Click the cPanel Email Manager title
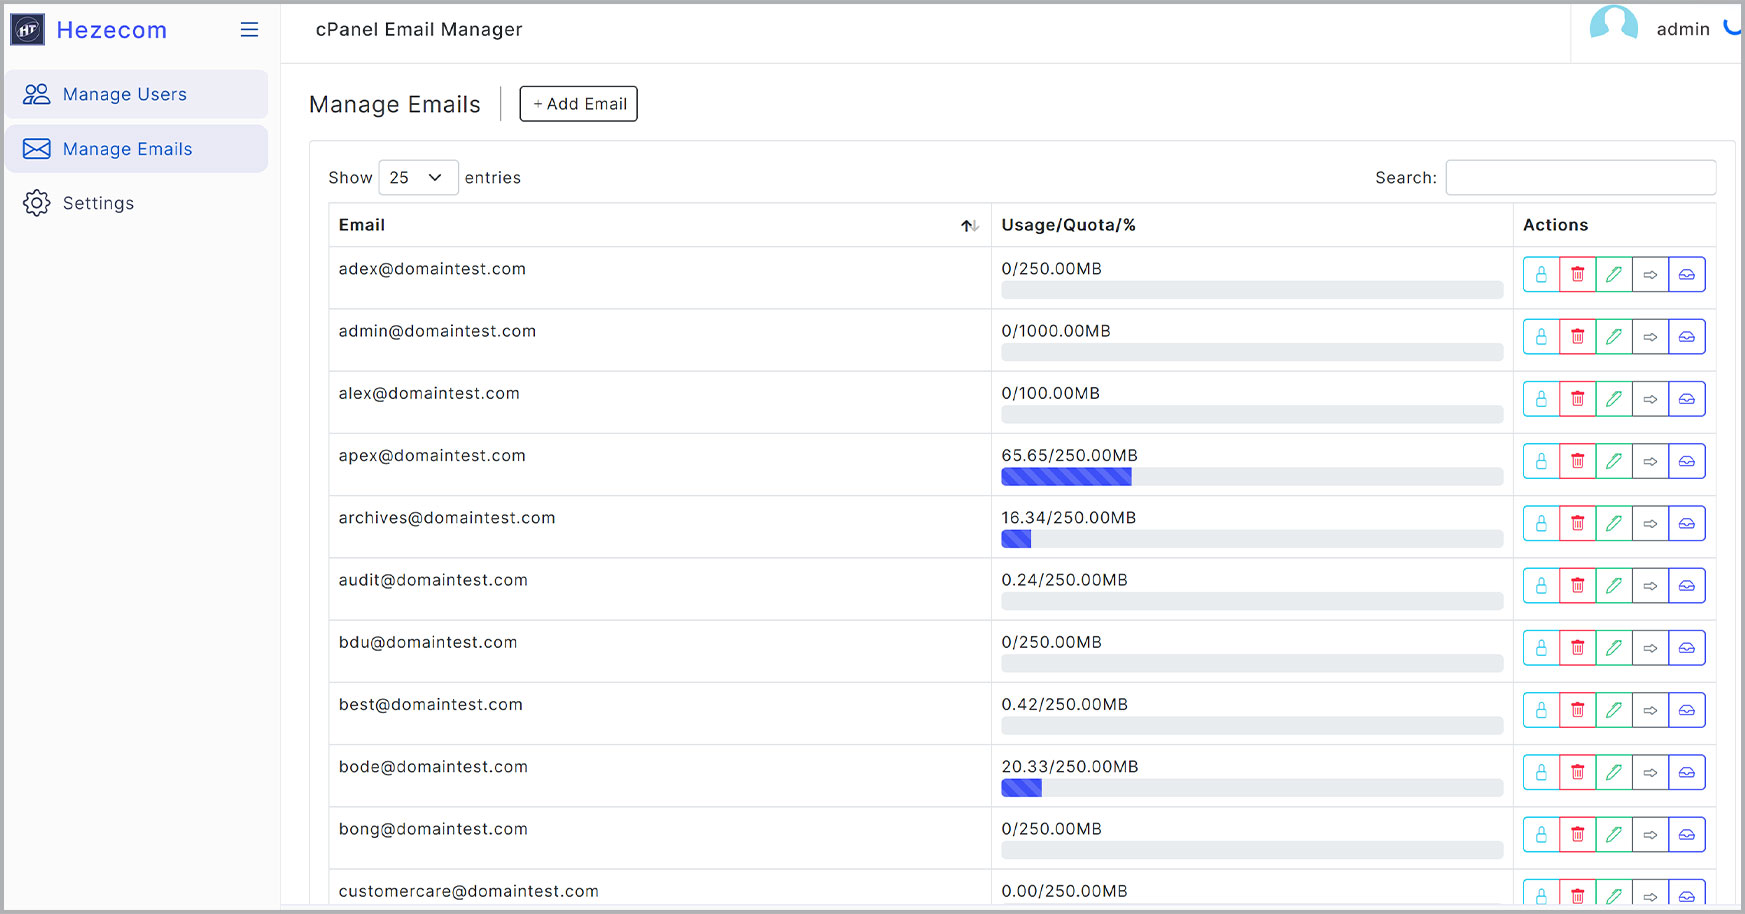The height and width of the screenshot is (914, 1745). pyautogui.click(x=419, y=30)
